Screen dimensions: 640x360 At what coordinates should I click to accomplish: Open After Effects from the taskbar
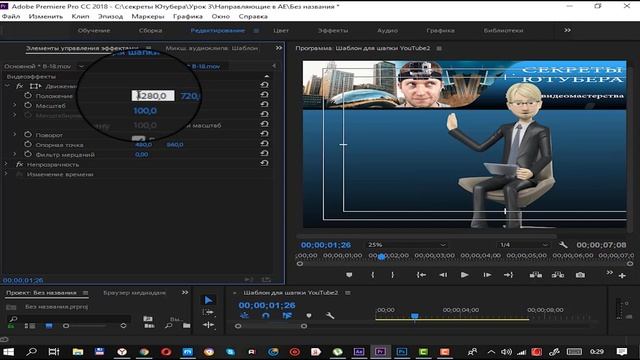(359, 351)
